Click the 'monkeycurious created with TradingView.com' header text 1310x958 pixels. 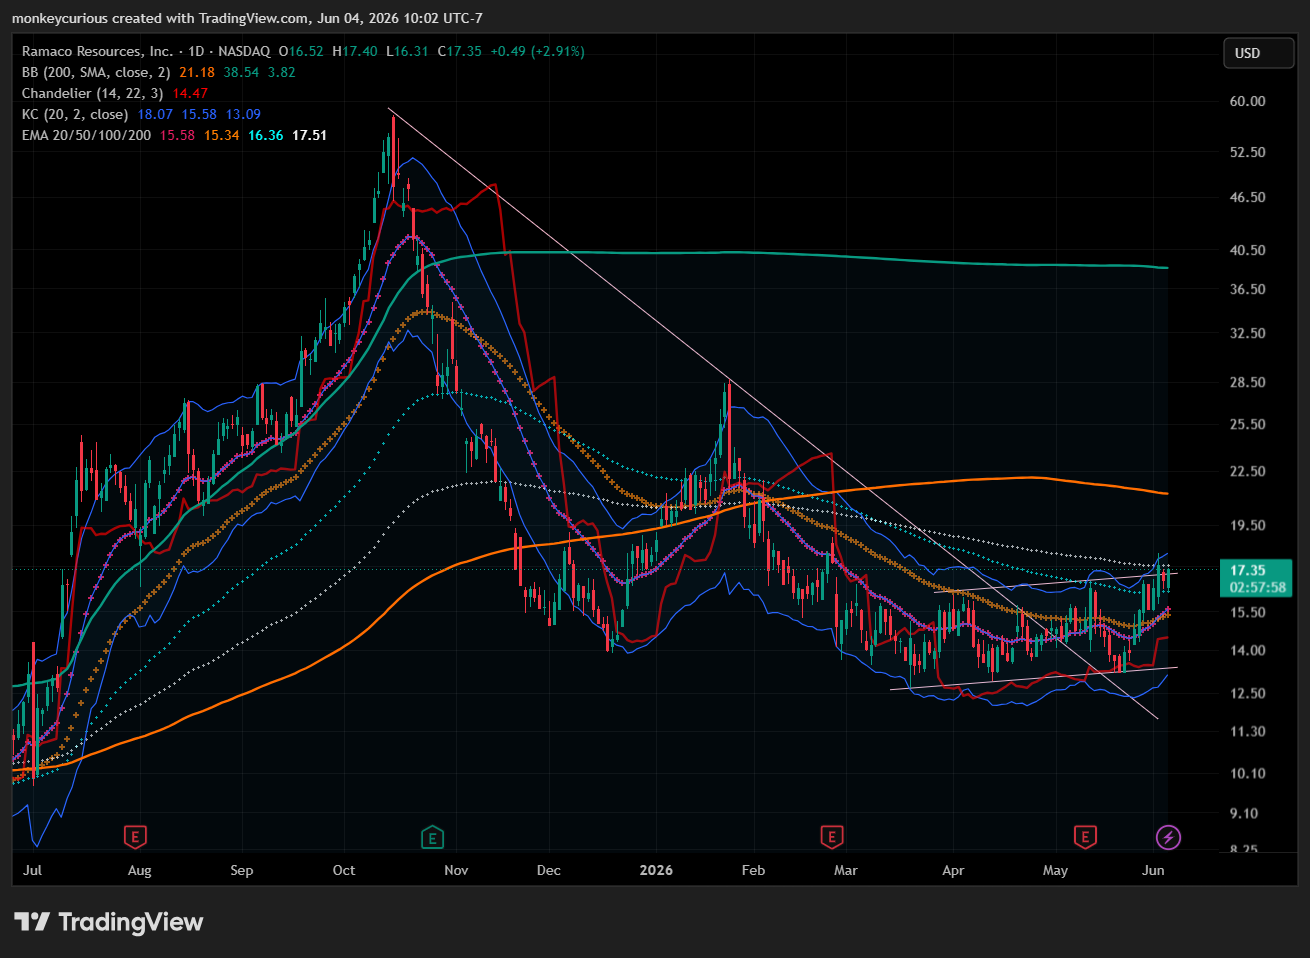coord(161,18)
